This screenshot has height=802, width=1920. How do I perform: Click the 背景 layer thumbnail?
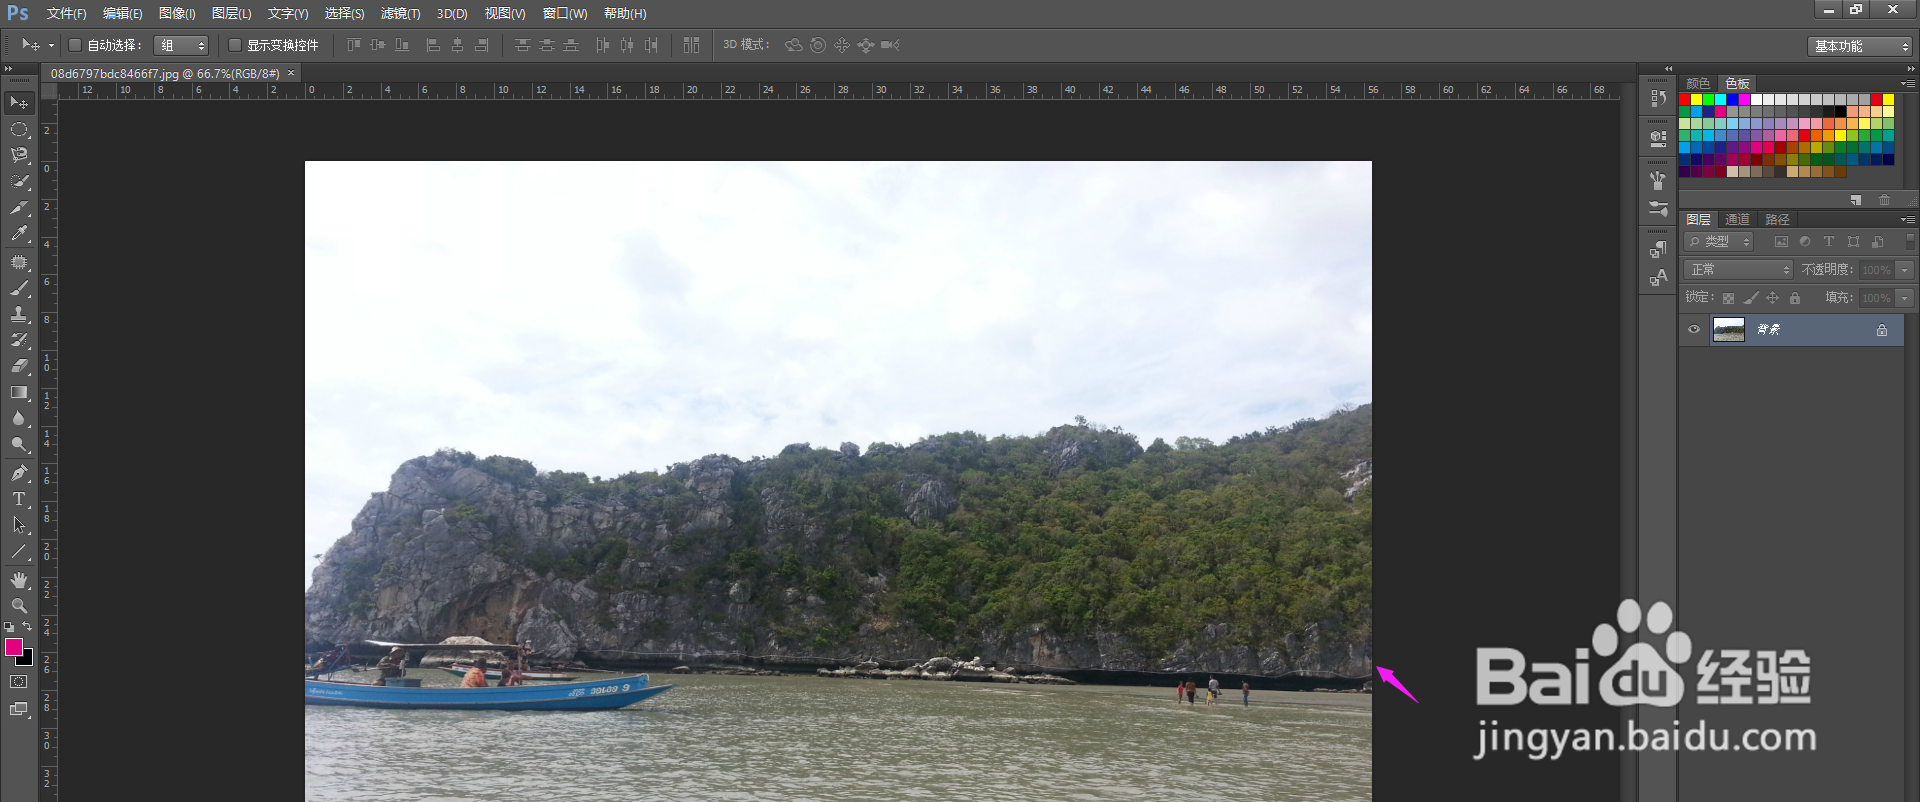(1728, 329)
